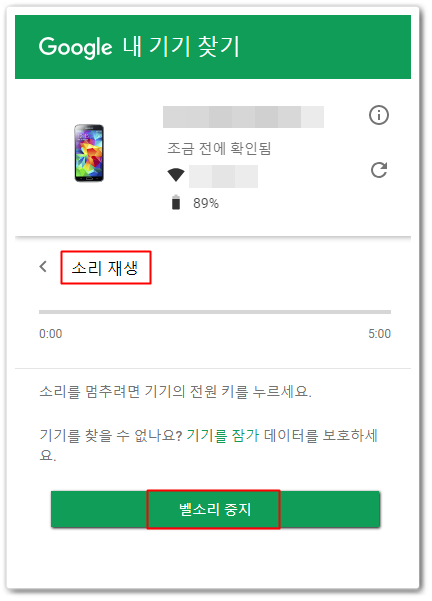Open device info via the circled i icon
This screenshot has height=601, width=432.
pos(379,115)
